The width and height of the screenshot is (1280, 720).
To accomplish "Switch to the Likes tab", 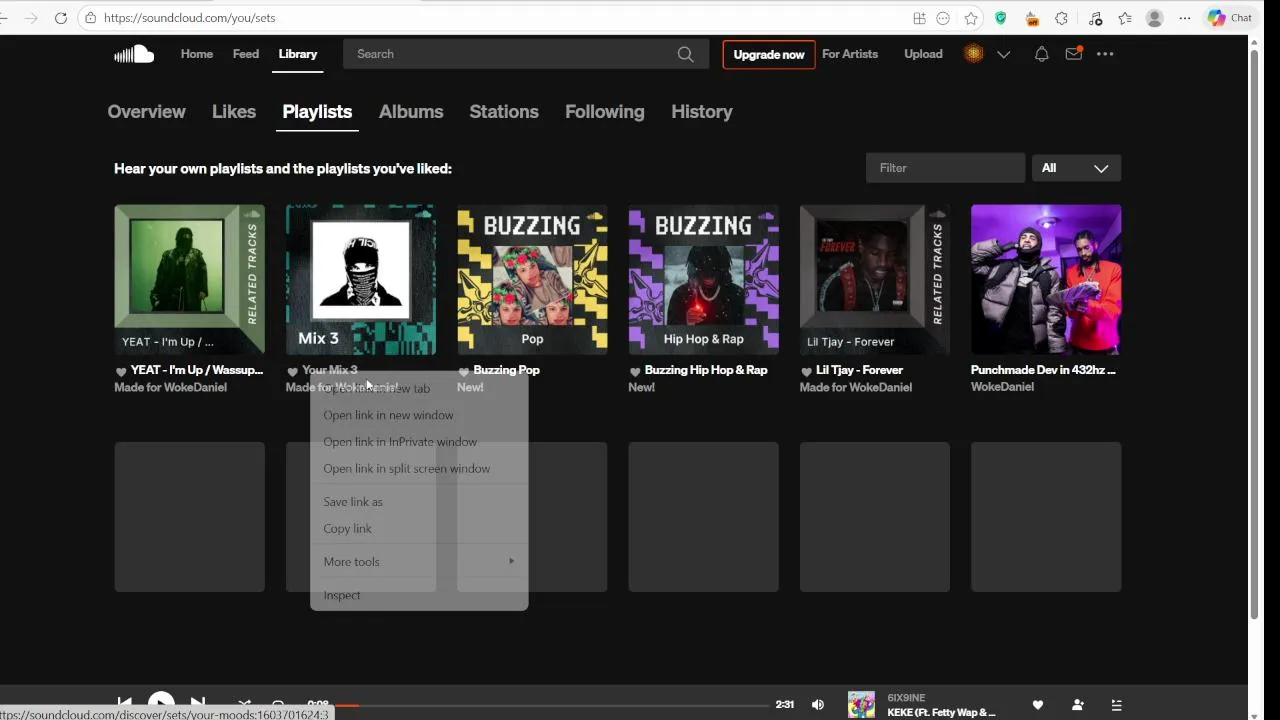I will tap(234, 112).
